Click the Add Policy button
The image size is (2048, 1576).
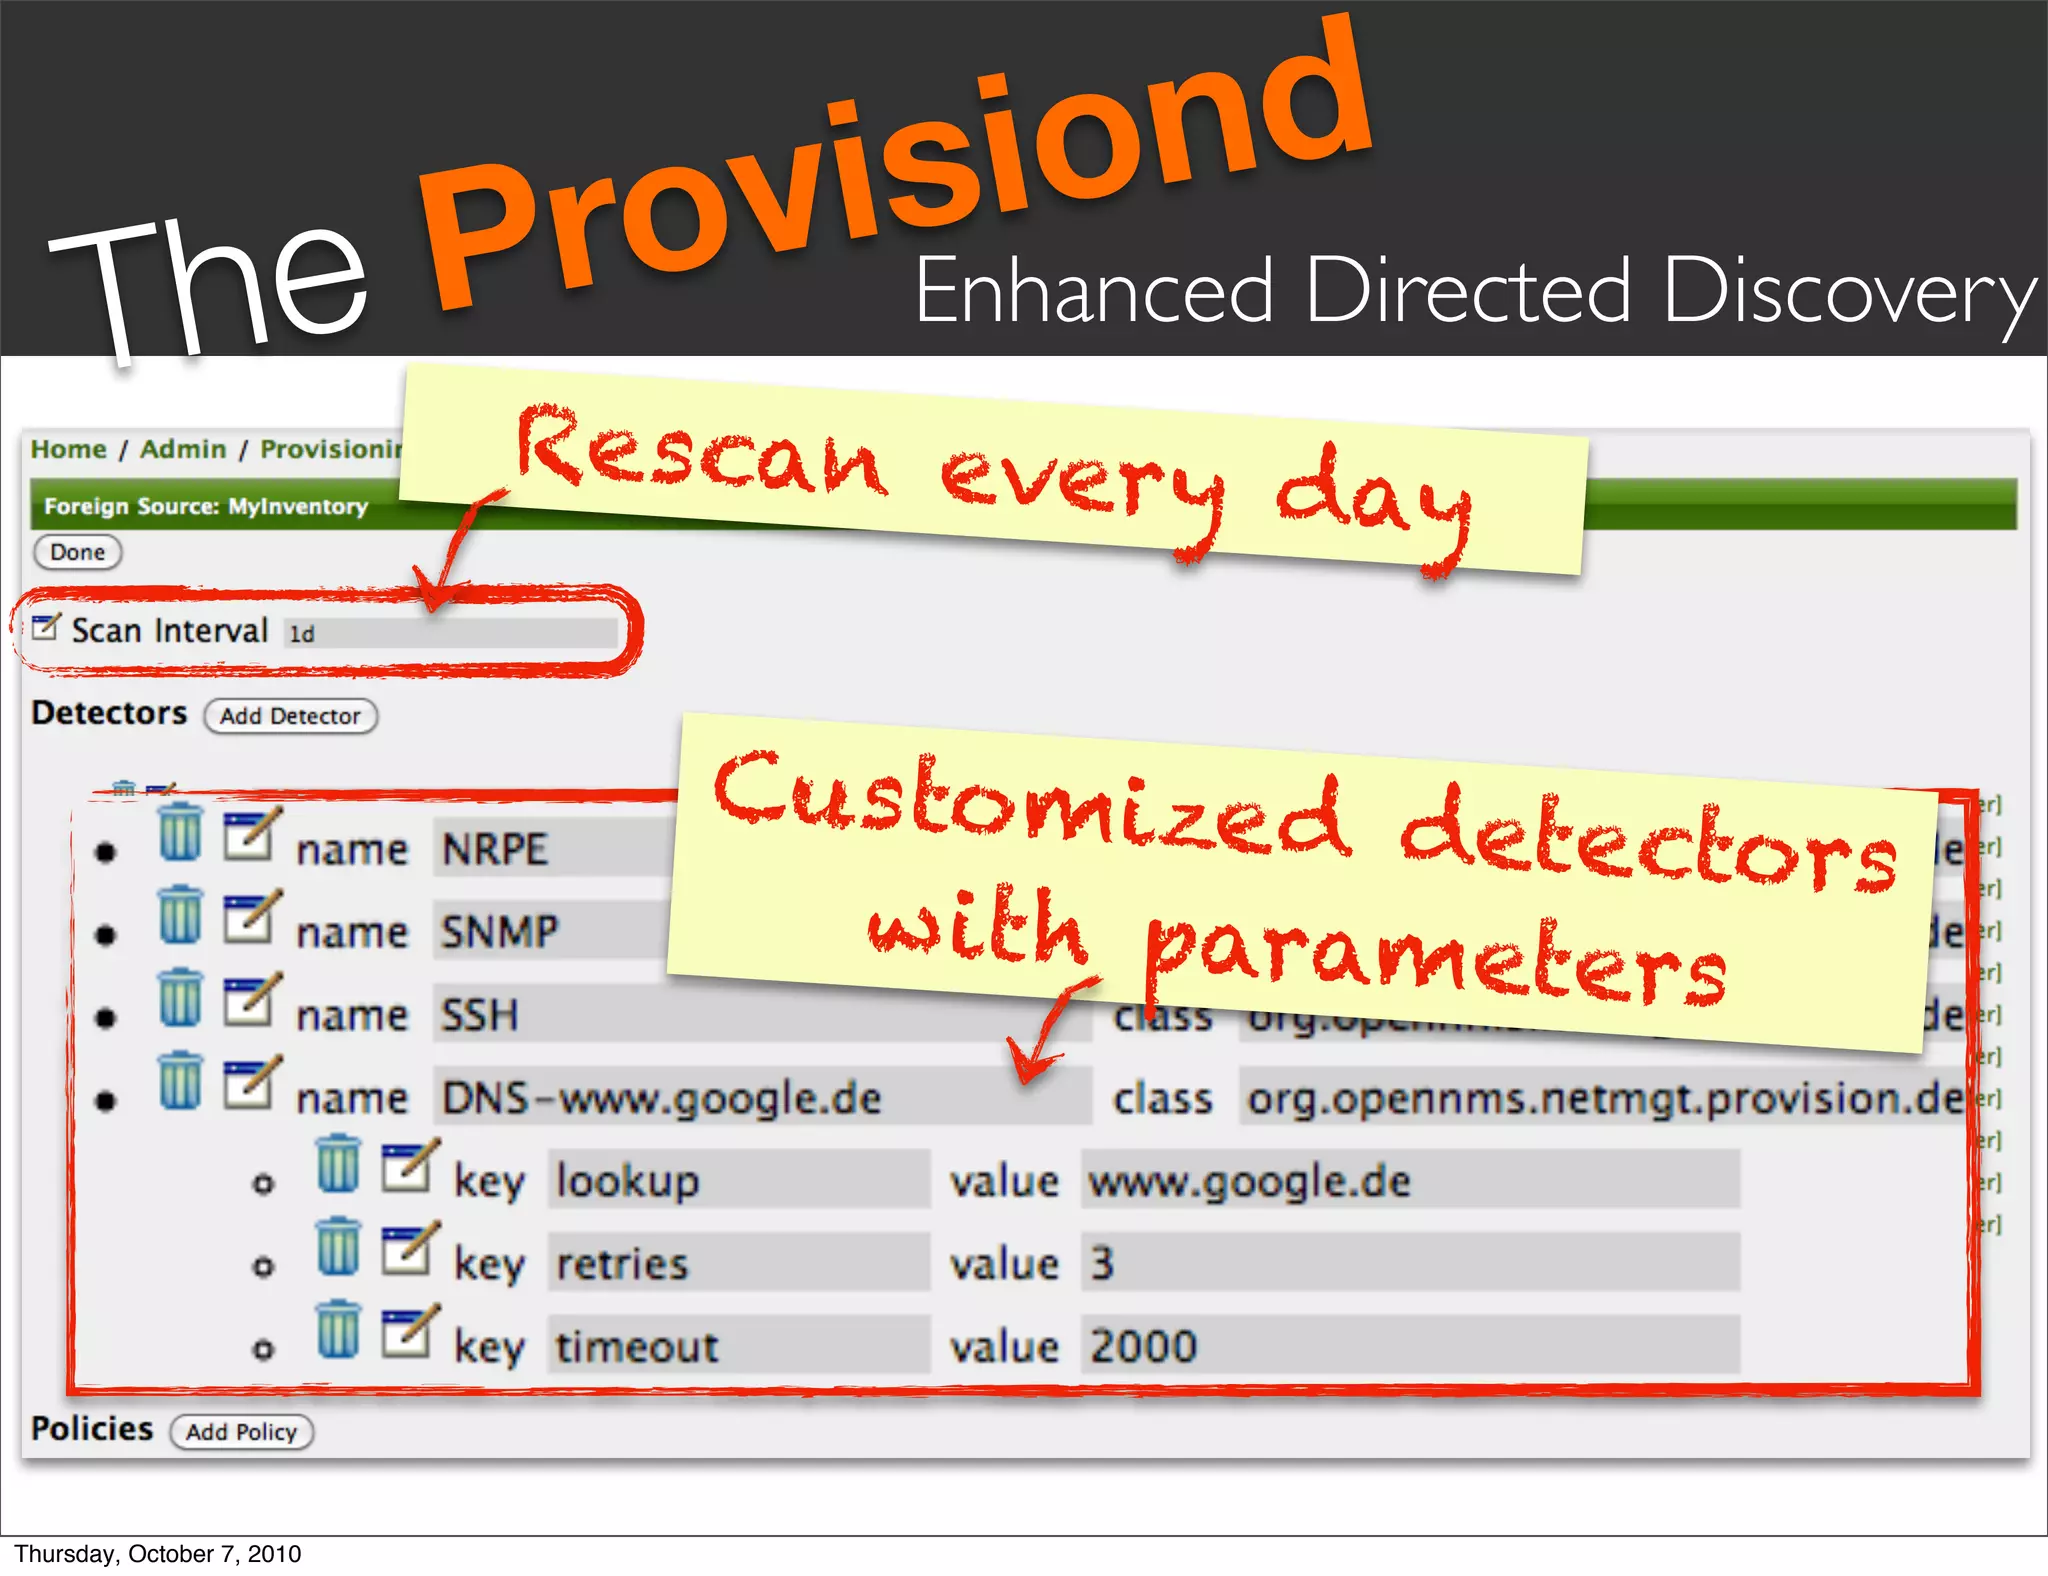click(241, 1432)
